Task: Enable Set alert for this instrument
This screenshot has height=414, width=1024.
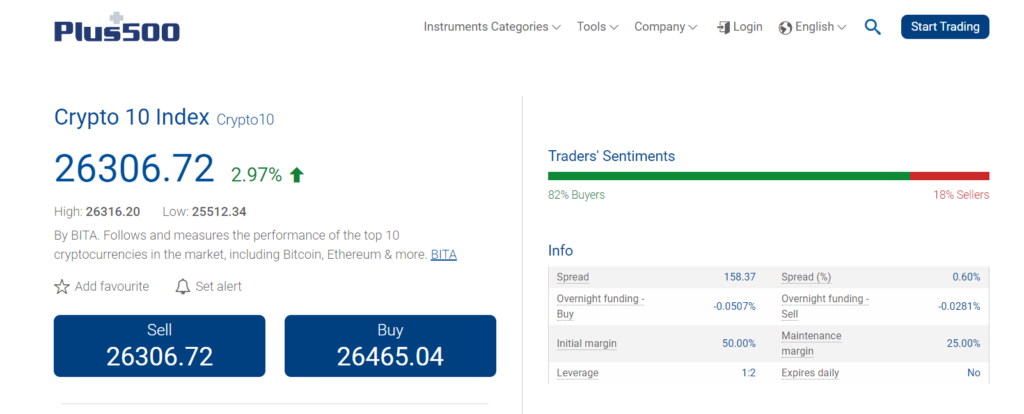Action: click(x=218, y=287)
